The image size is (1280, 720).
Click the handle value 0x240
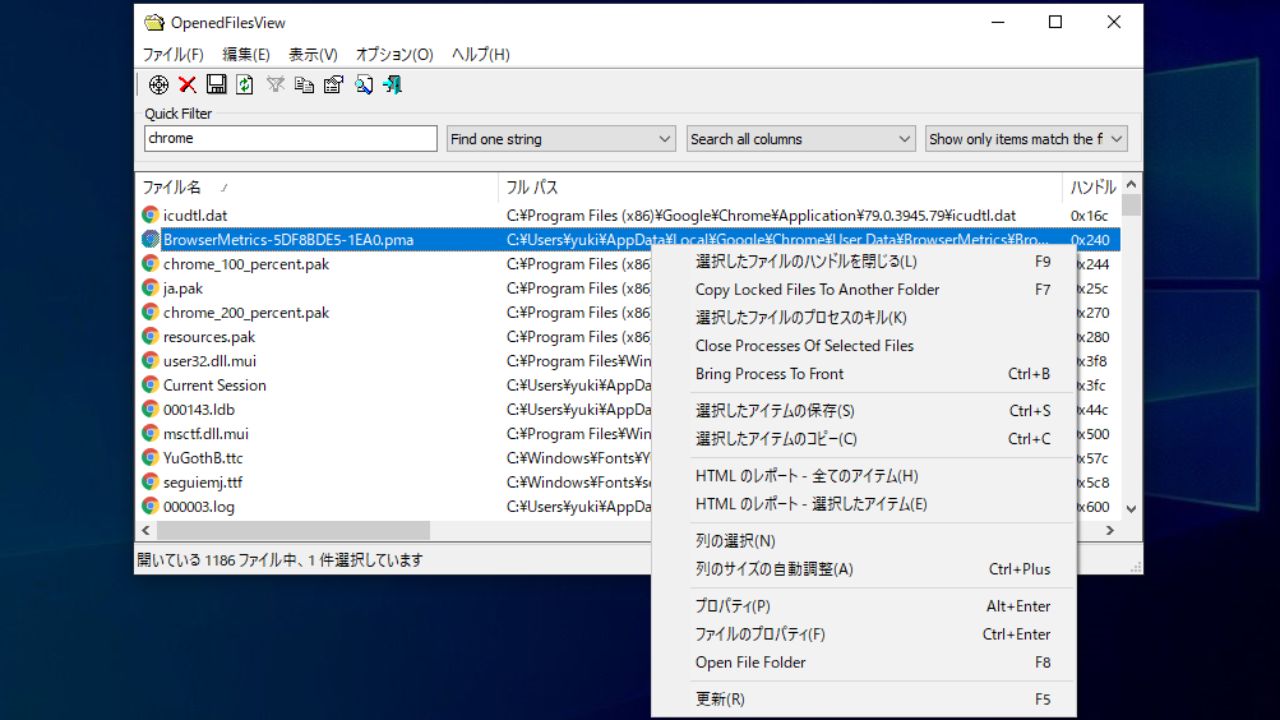tap(1089, 240)
